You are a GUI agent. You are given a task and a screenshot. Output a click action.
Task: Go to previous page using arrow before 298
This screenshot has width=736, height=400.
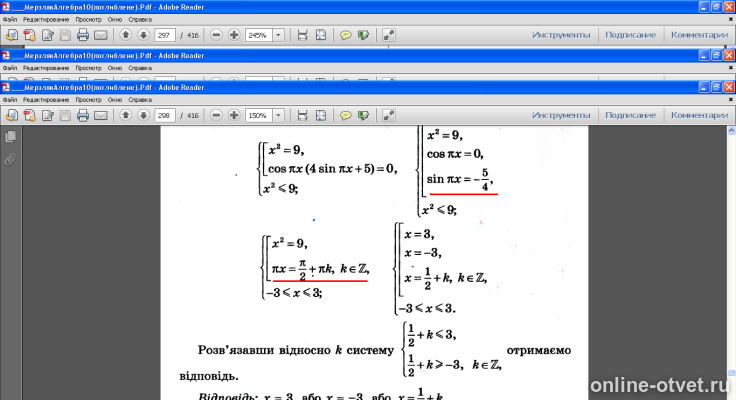point(125,115)
